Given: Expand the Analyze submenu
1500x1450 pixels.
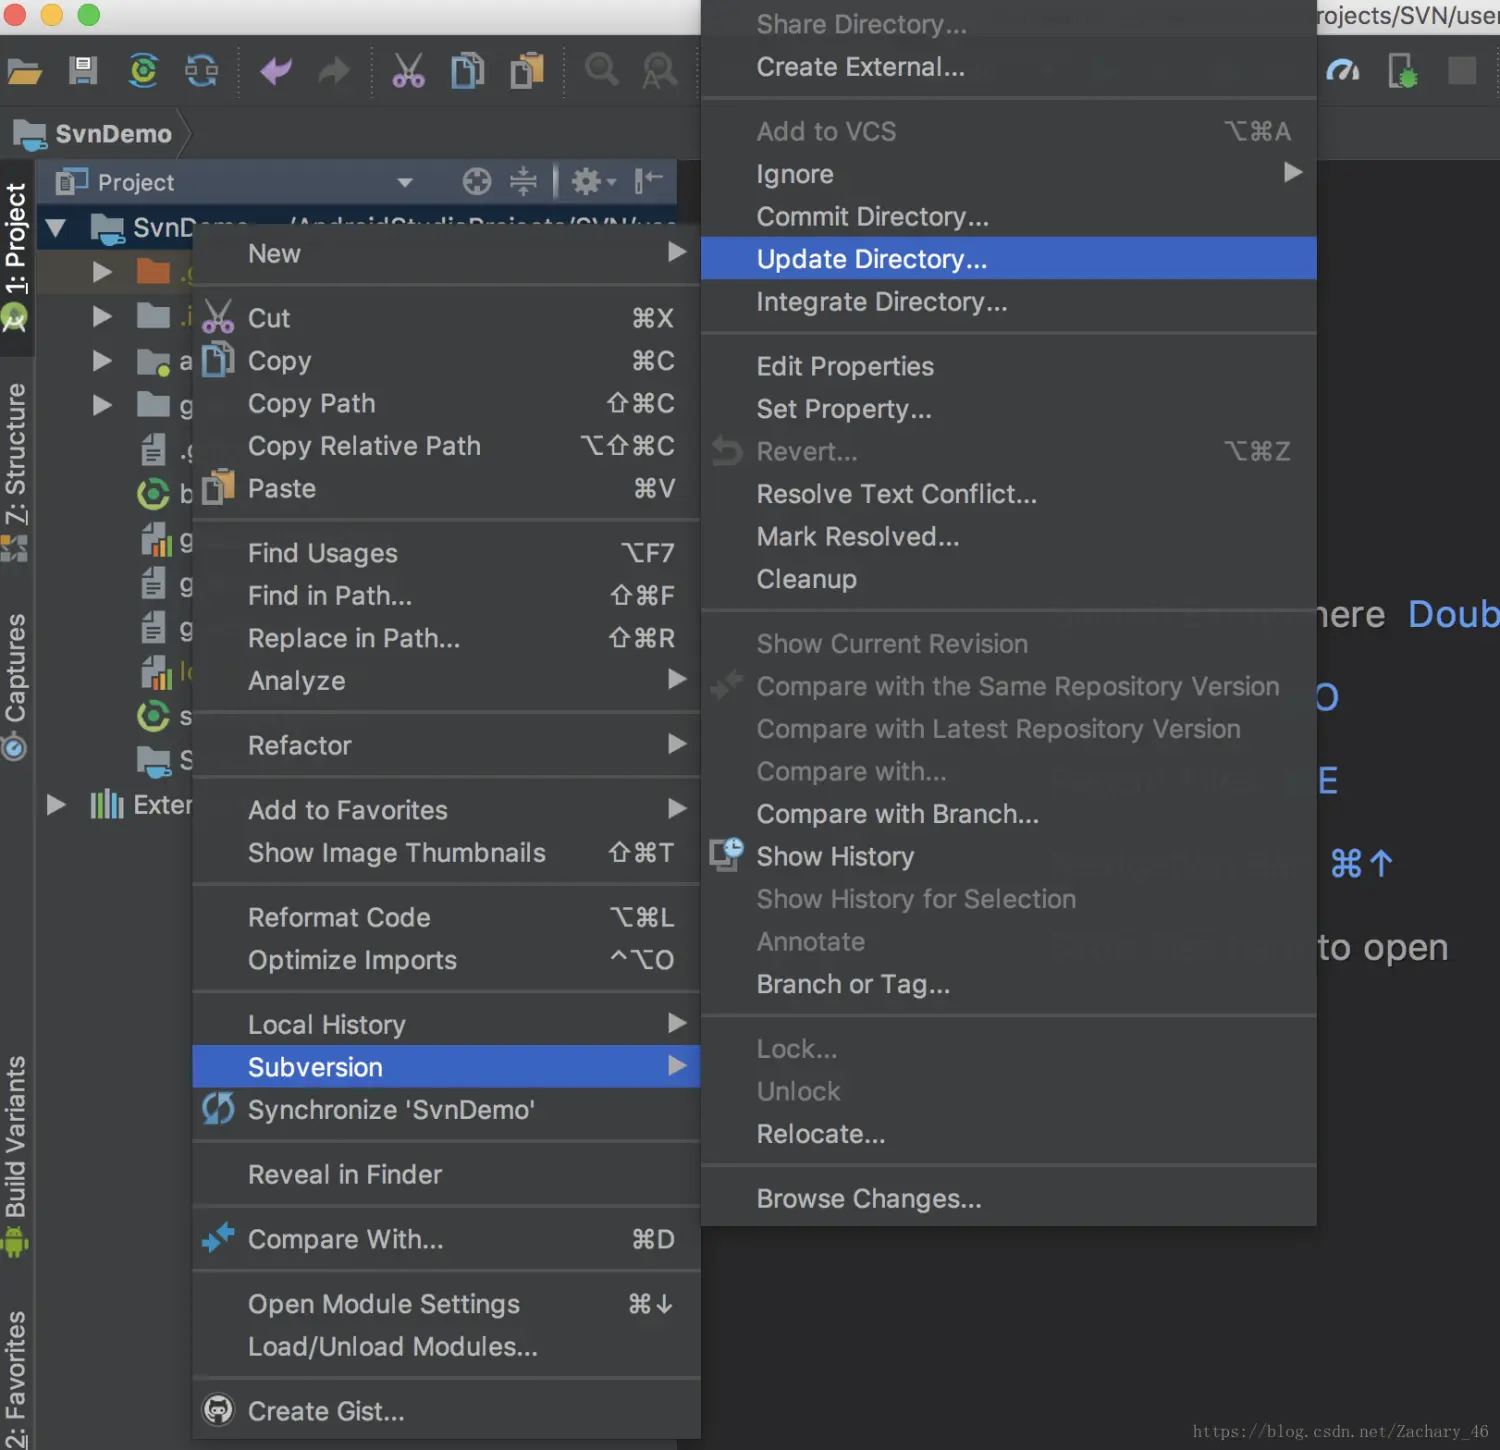Looking at the screenshot, I should click(x=446, y=681).
